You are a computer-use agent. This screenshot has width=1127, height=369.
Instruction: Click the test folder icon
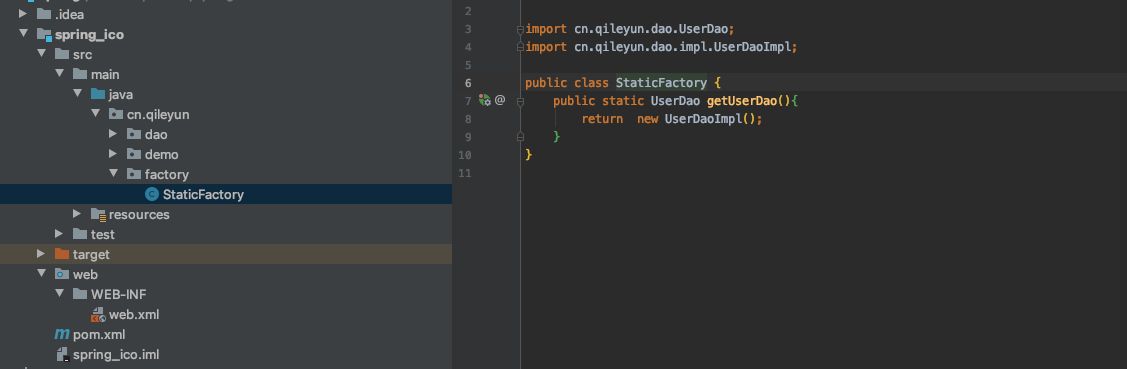pyautogui.click(x=80, y=234)
